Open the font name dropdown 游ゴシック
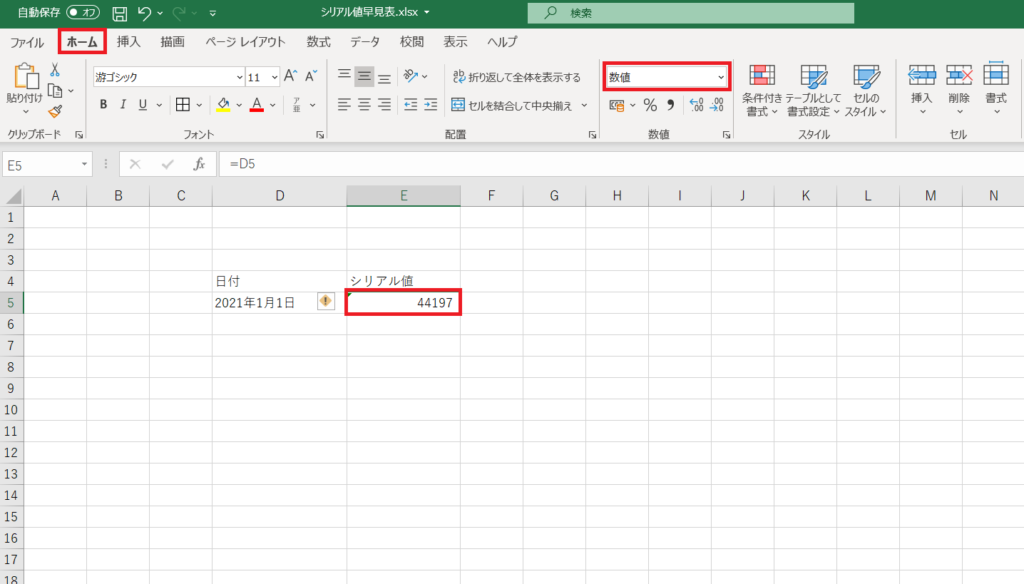The width and height of the screenshot is (1024, 584). click(x=239, y=77)
